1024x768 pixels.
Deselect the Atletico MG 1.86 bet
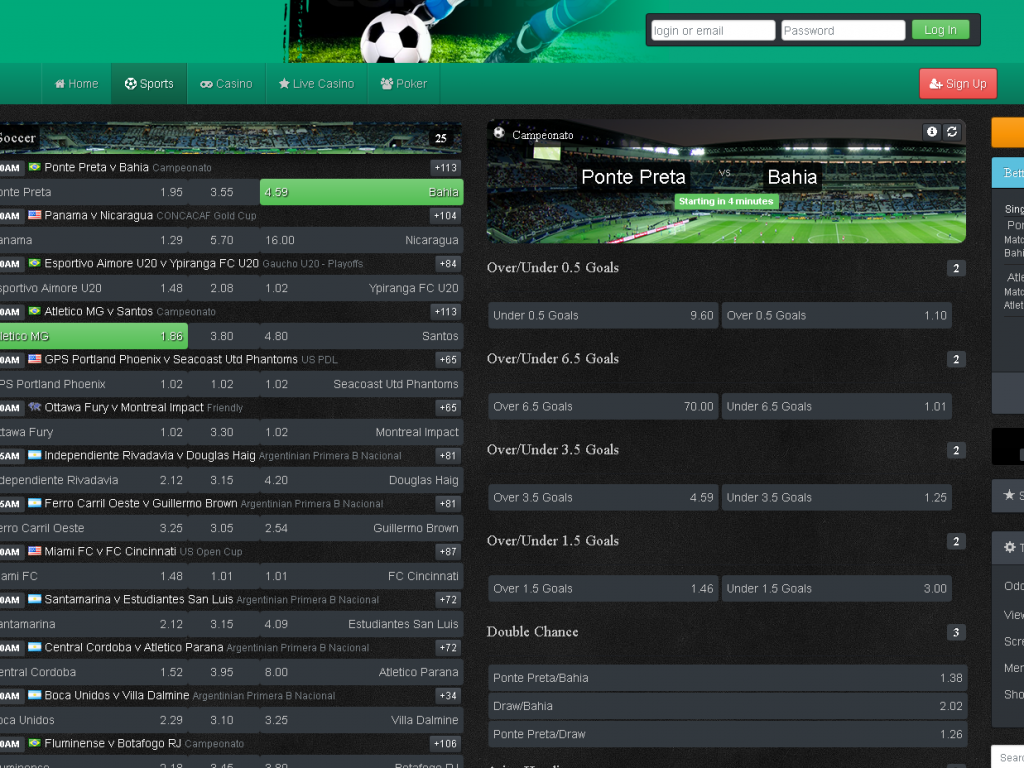tap(93, 336)
